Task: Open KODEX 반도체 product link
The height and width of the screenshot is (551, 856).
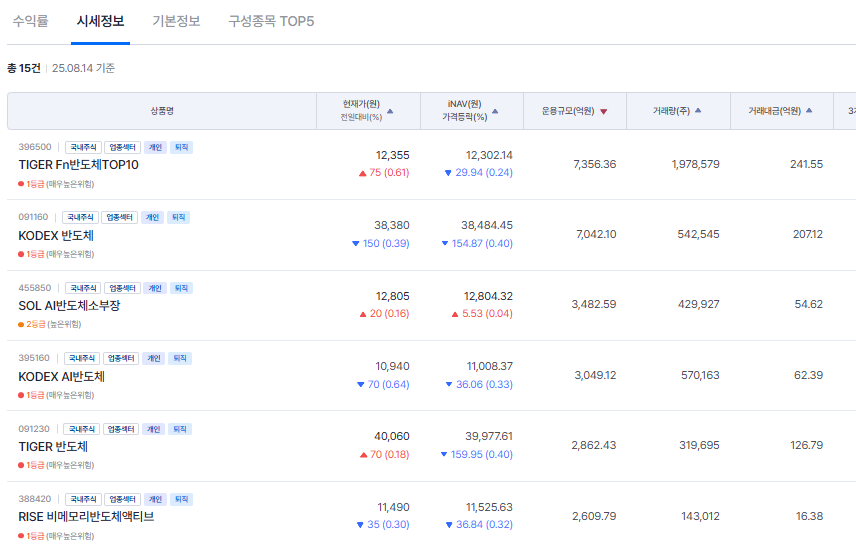Action: tap(56, 235)
